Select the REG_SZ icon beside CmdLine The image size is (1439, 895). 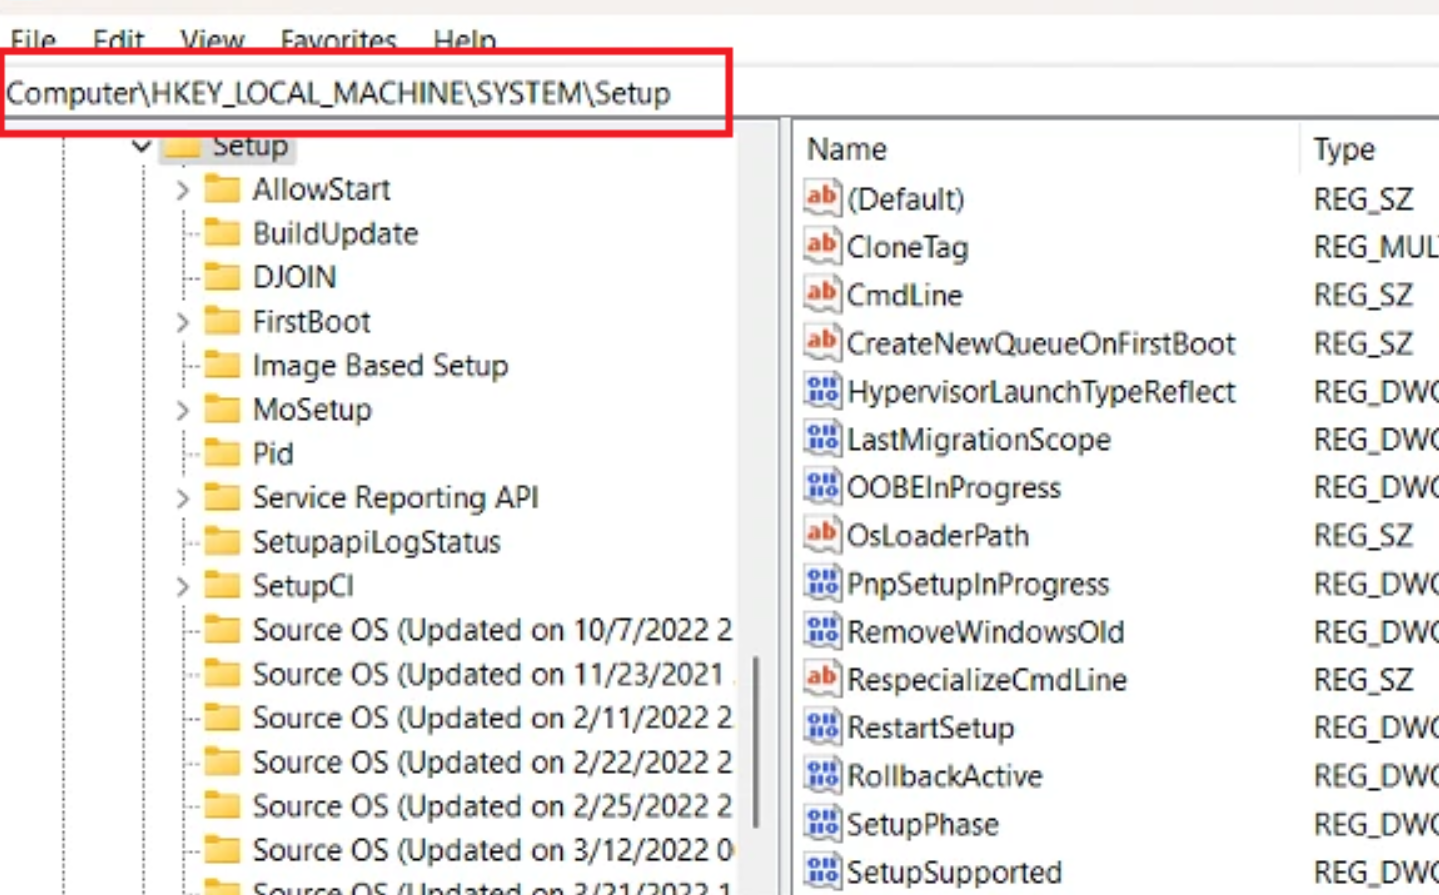click(821, 294)
